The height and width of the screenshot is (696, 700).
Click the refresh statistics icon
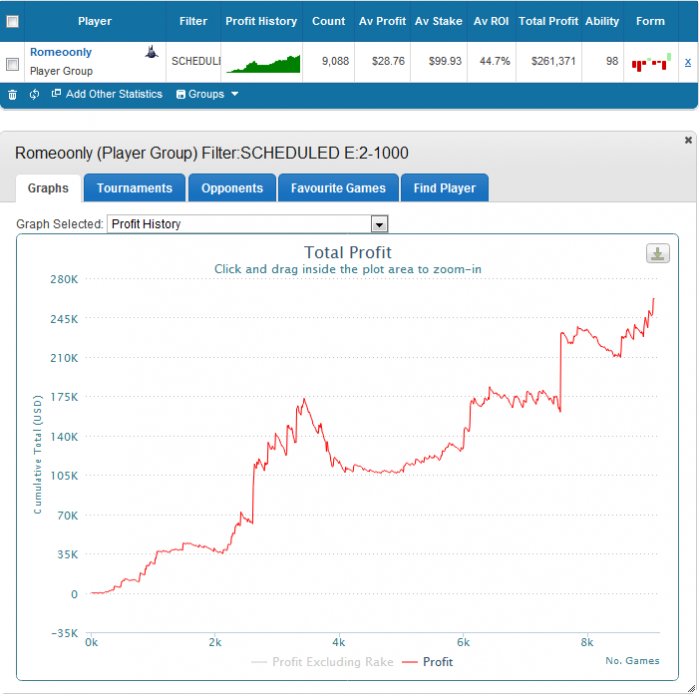click(34, 95)
